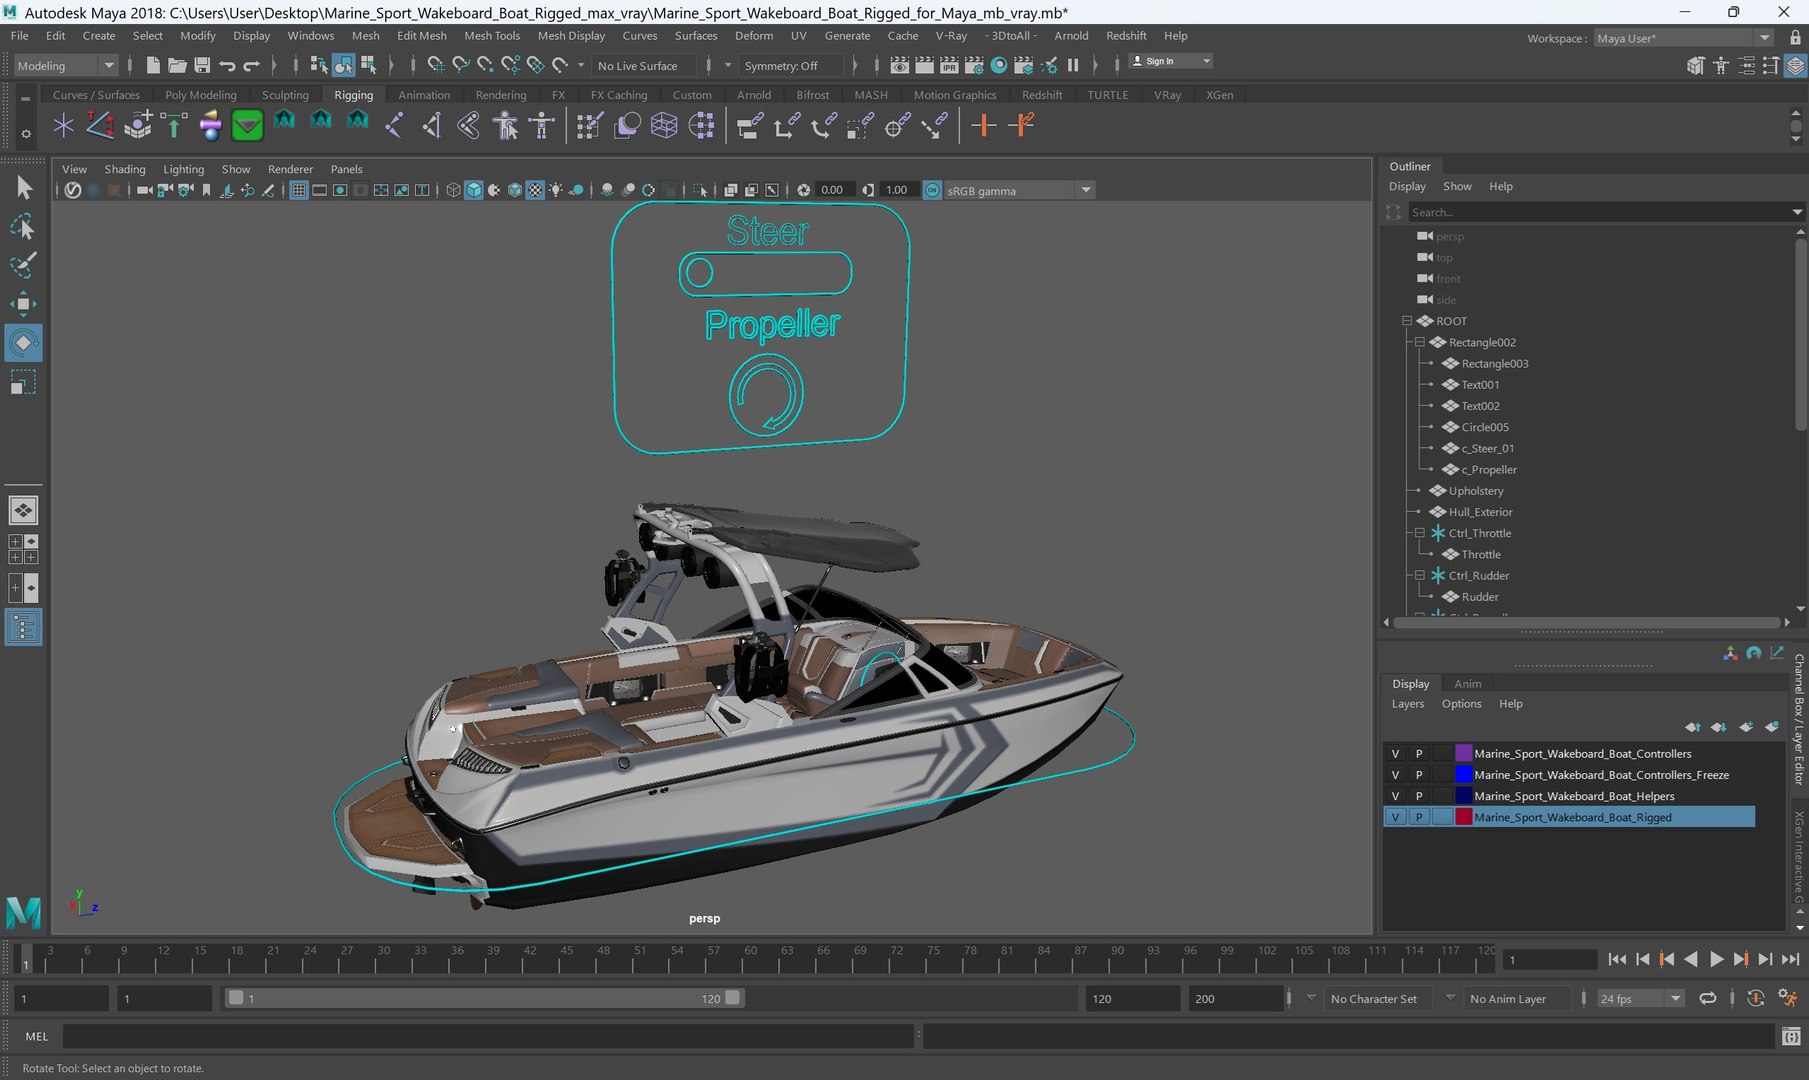Select the arrow Select tool in toolbox
Viewport: 1809px width, 1080px height.
[x=24, y=187]
